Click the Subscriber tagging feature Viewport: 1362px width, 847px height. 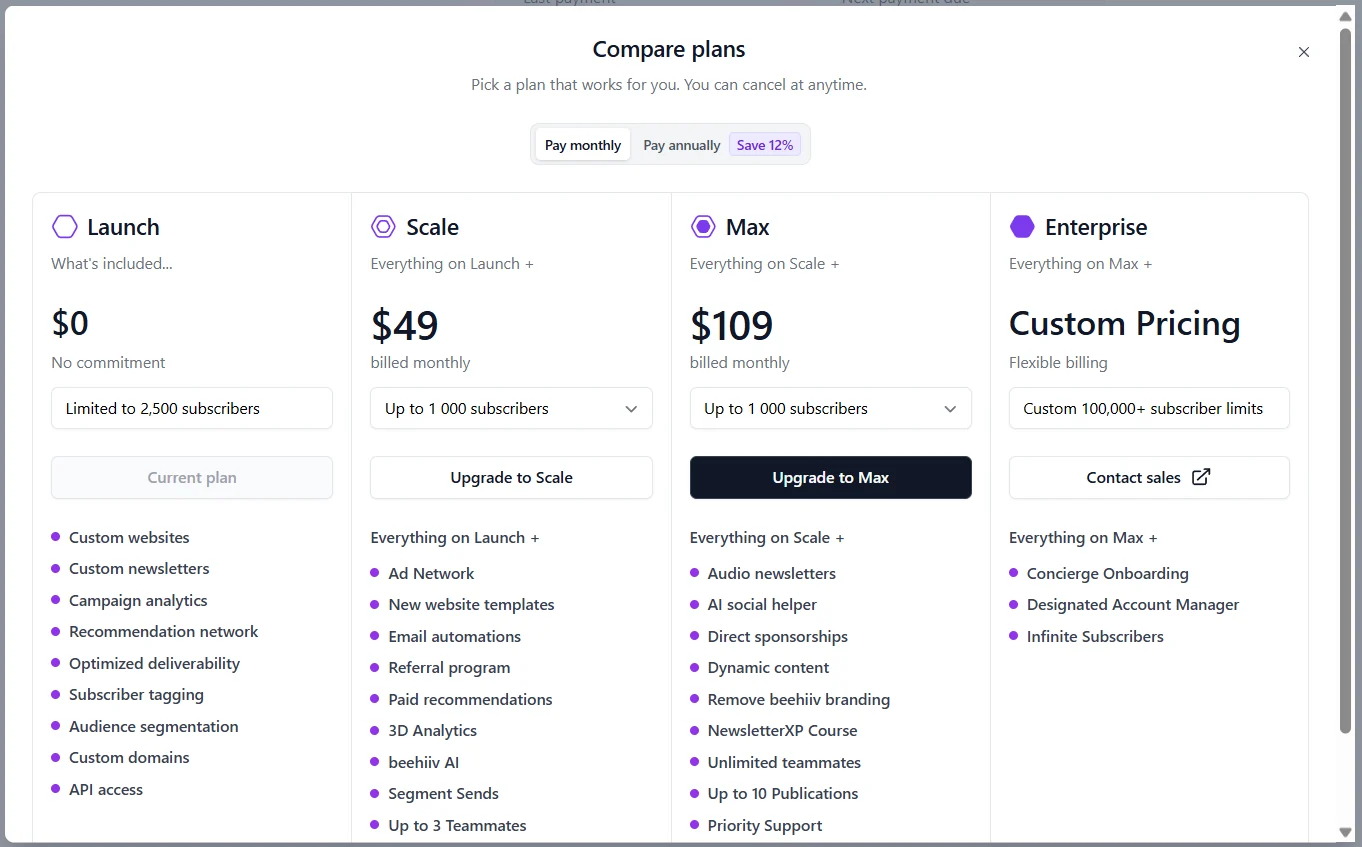pos(136,694)
